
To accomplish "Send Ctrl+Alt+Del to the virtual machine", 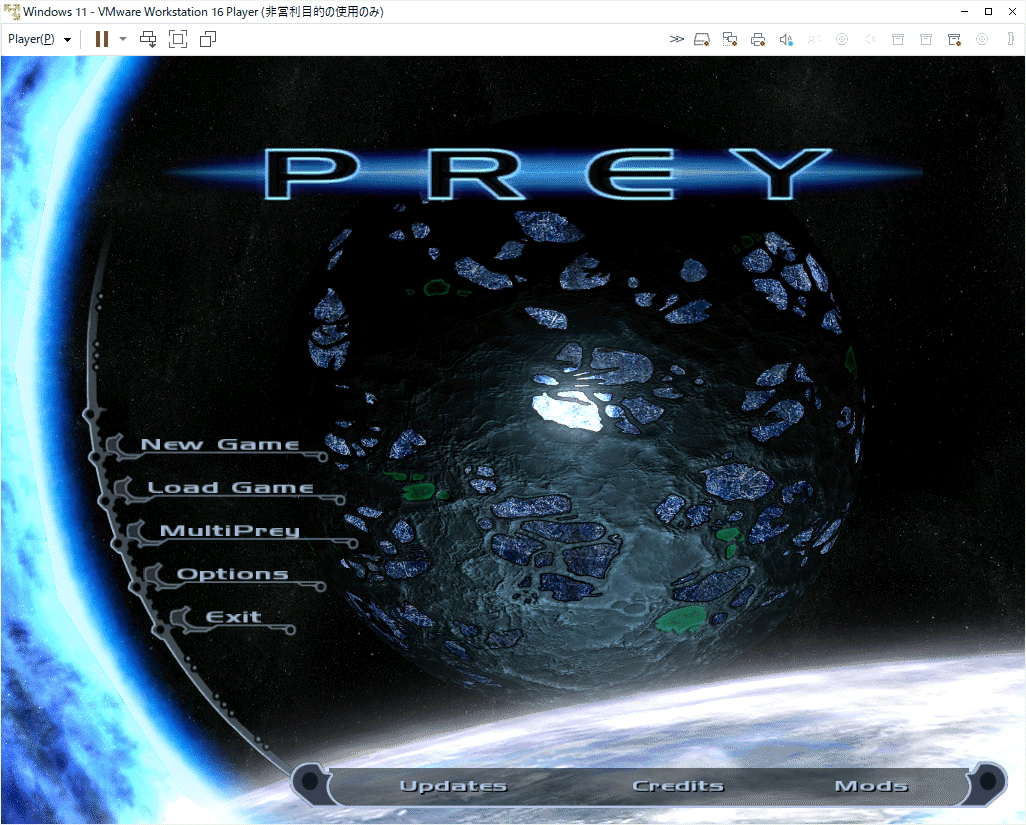I will point(149,39).
